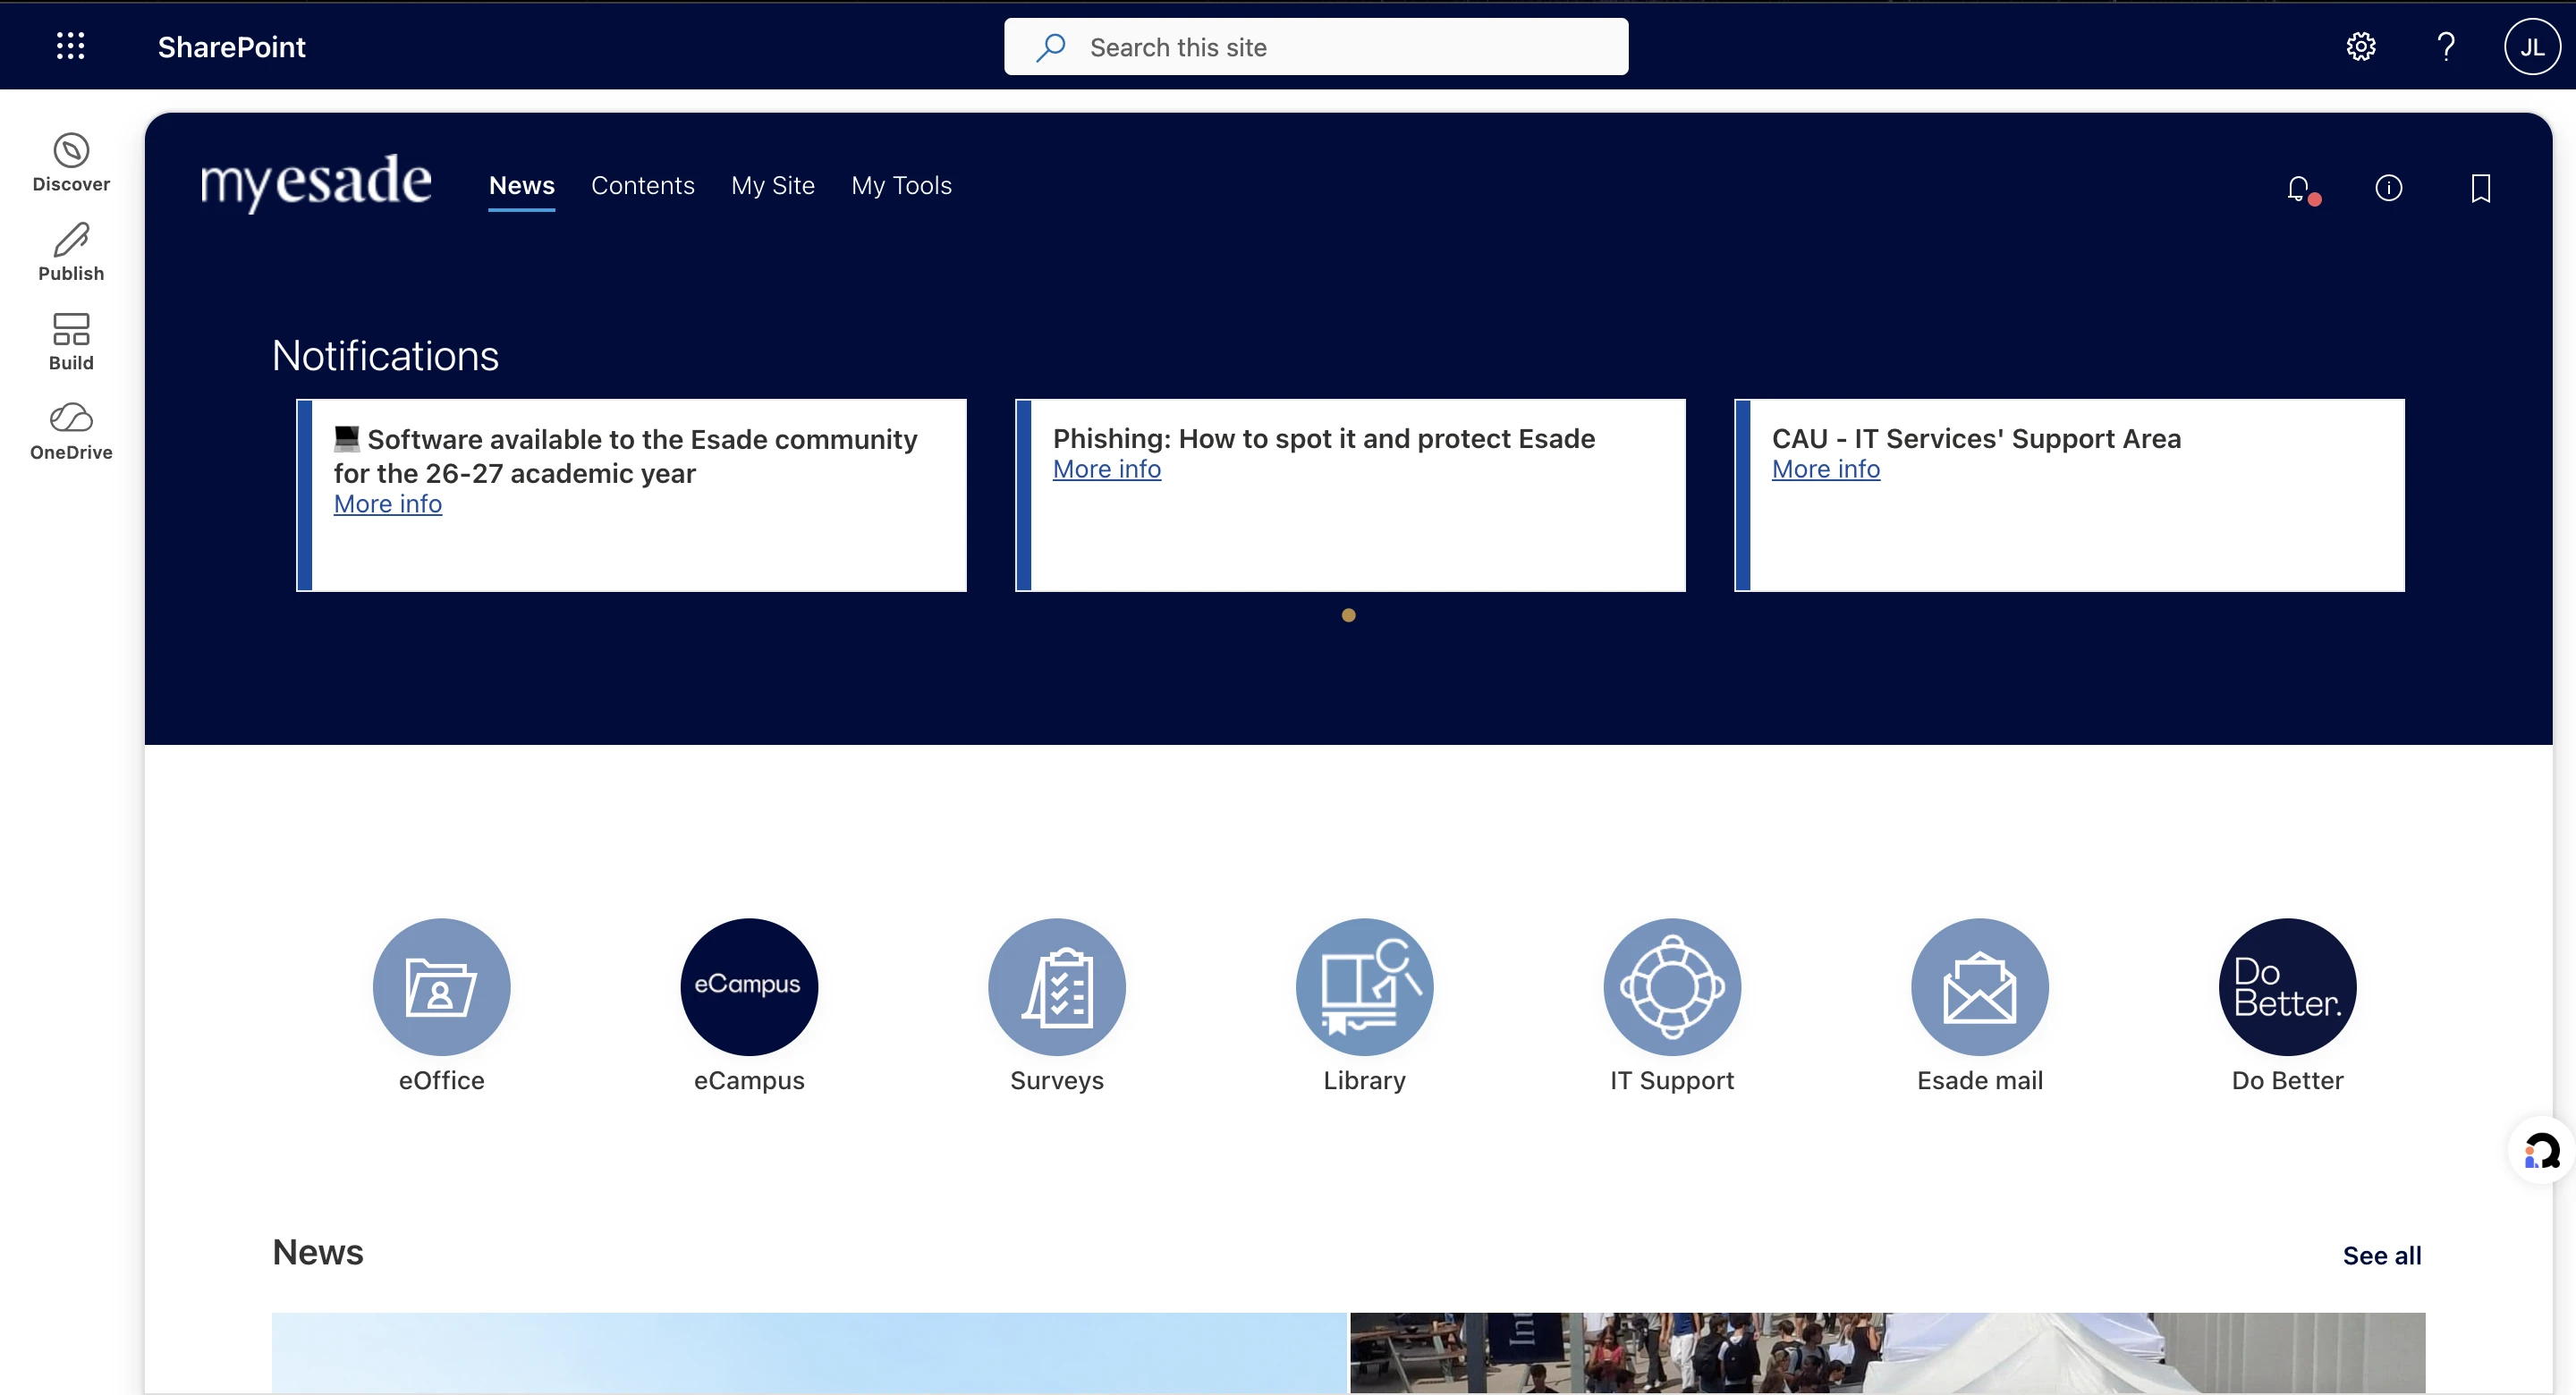This screenshot has width=2576, height=1395.
Task: Open the settings gear in the top bar
Action: (2360, 46)
